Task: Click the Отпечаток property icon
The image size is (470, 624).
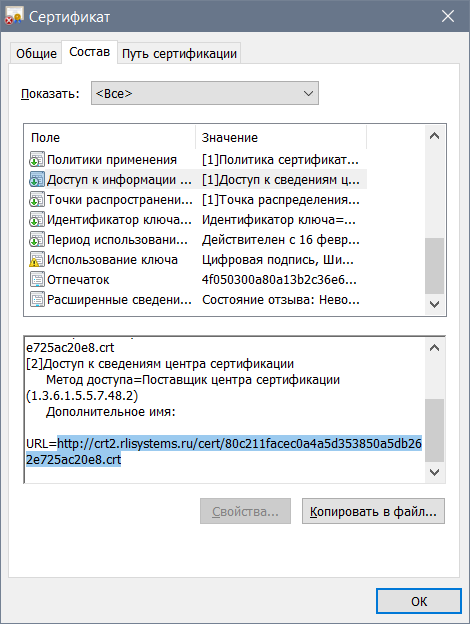Action: coord(37,279)
